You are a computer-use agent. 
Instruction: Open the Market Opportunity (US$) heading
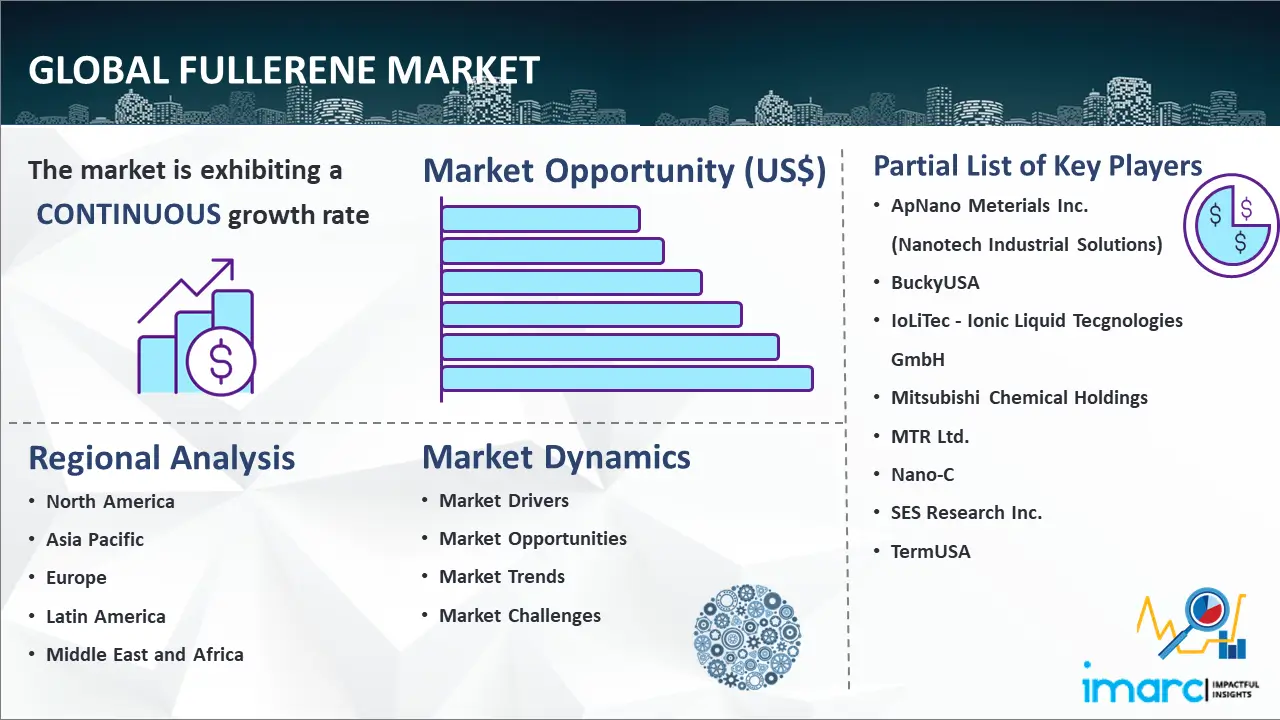(x=624, y=171)
